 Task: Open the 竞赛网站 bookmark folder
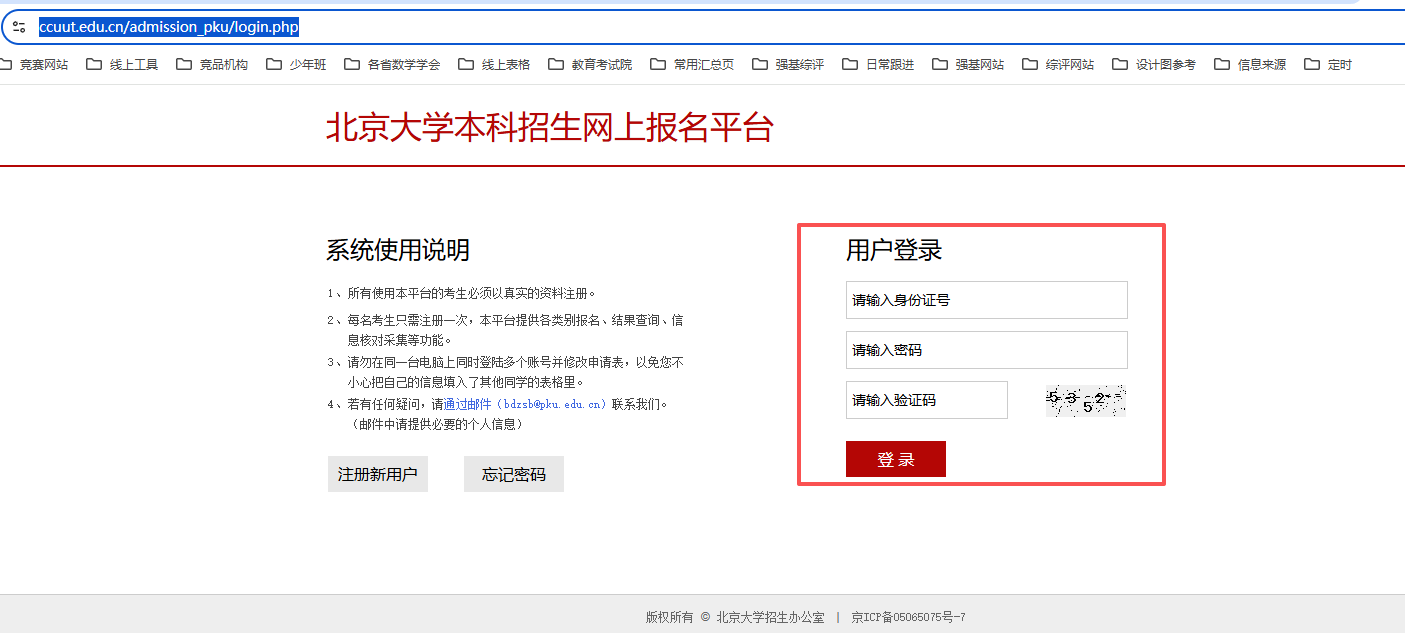pos(35,65)
